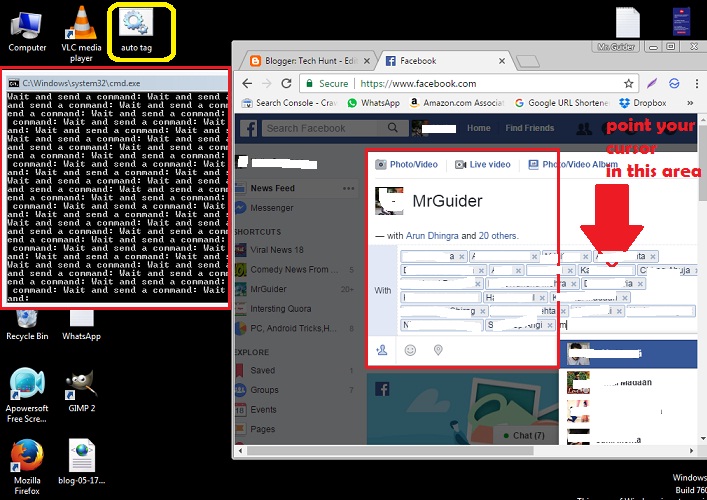Image resolution: width=707 pixels, height=500 pixels.
Task: Open Search Console bookmark
Action: pyautogui.click(x=289, y=103)
